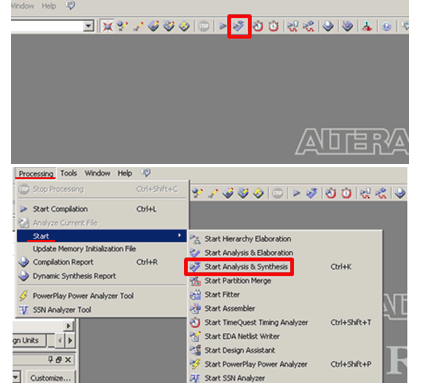
Task: Select Start Design Assistant
Action: (x=285, y=351)
